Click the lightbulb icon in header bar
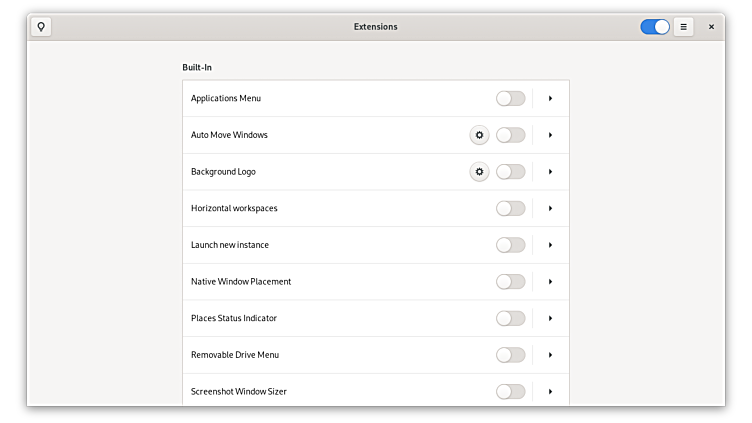The width and height of the screenshot is (752, 423). pyautogui.click(x=41, y=27)
